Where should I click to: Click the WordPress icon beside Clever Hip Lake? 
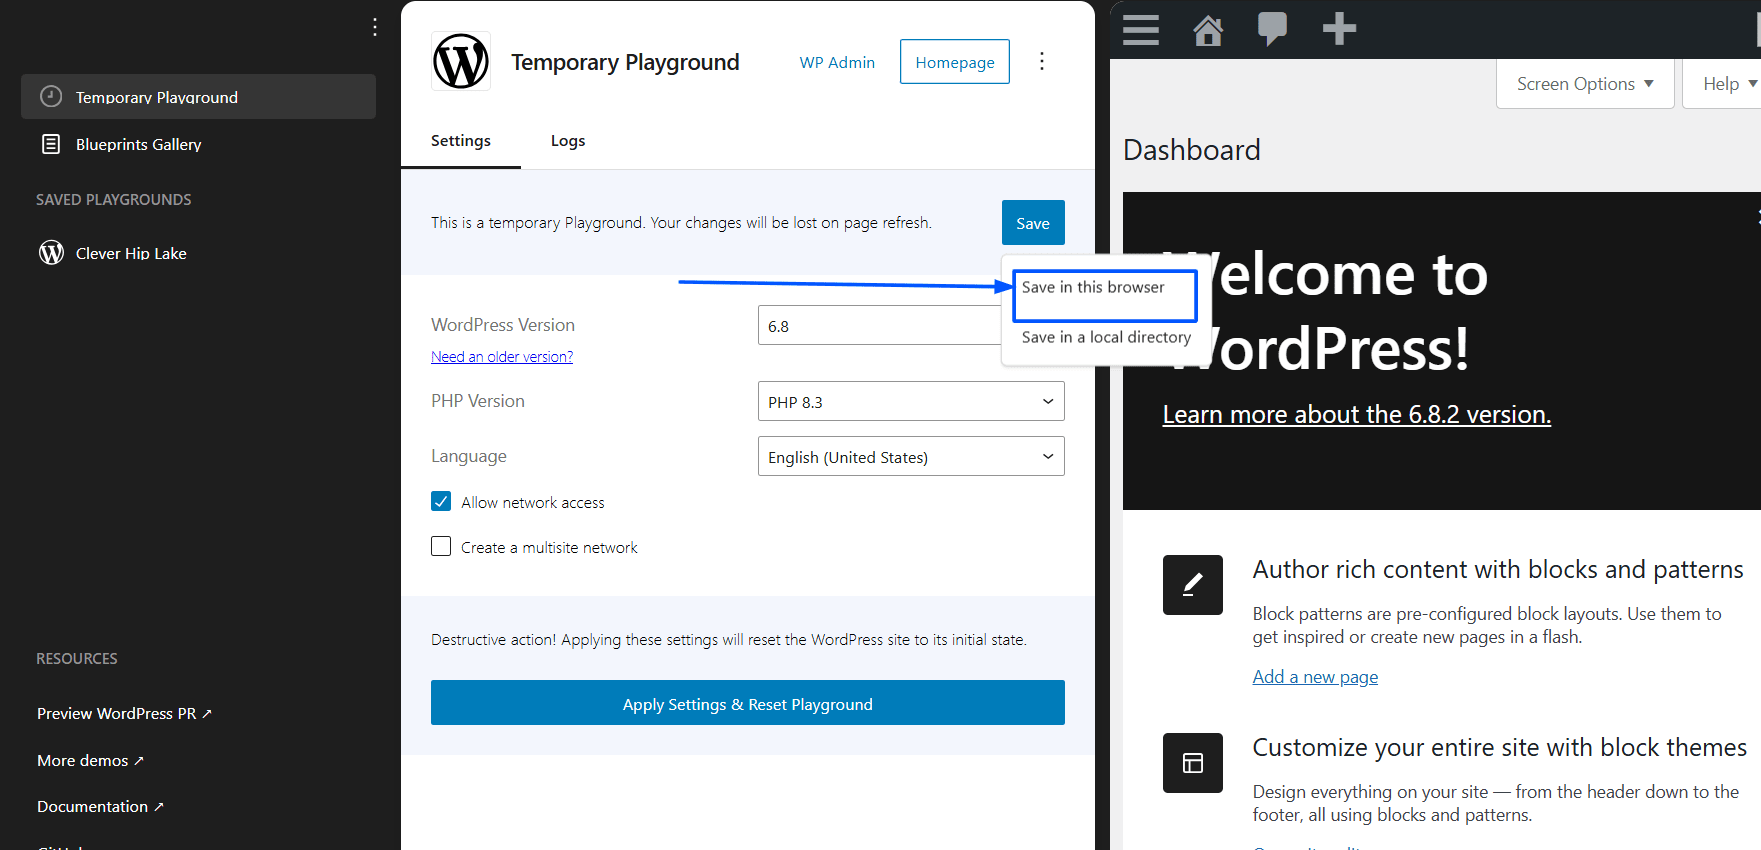(x=51, y=253)
